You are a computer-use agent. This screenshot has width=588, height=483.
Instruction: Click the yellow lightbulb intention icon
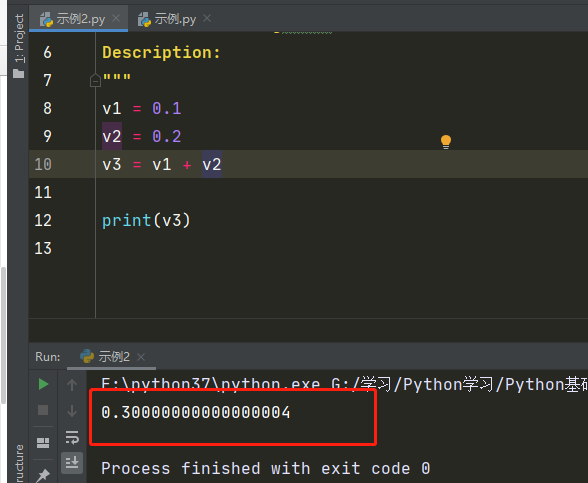446,142
